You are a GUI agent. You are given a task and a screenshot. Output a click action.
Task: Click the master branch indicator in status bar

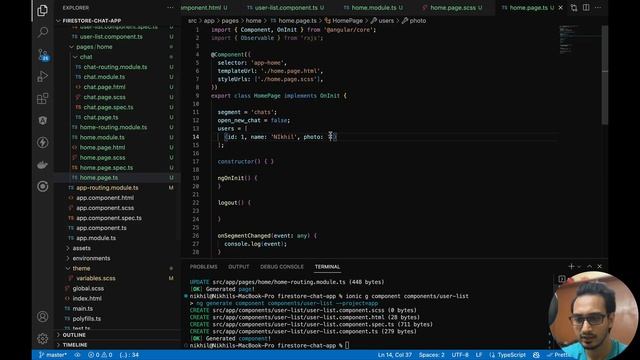(53, 355)
